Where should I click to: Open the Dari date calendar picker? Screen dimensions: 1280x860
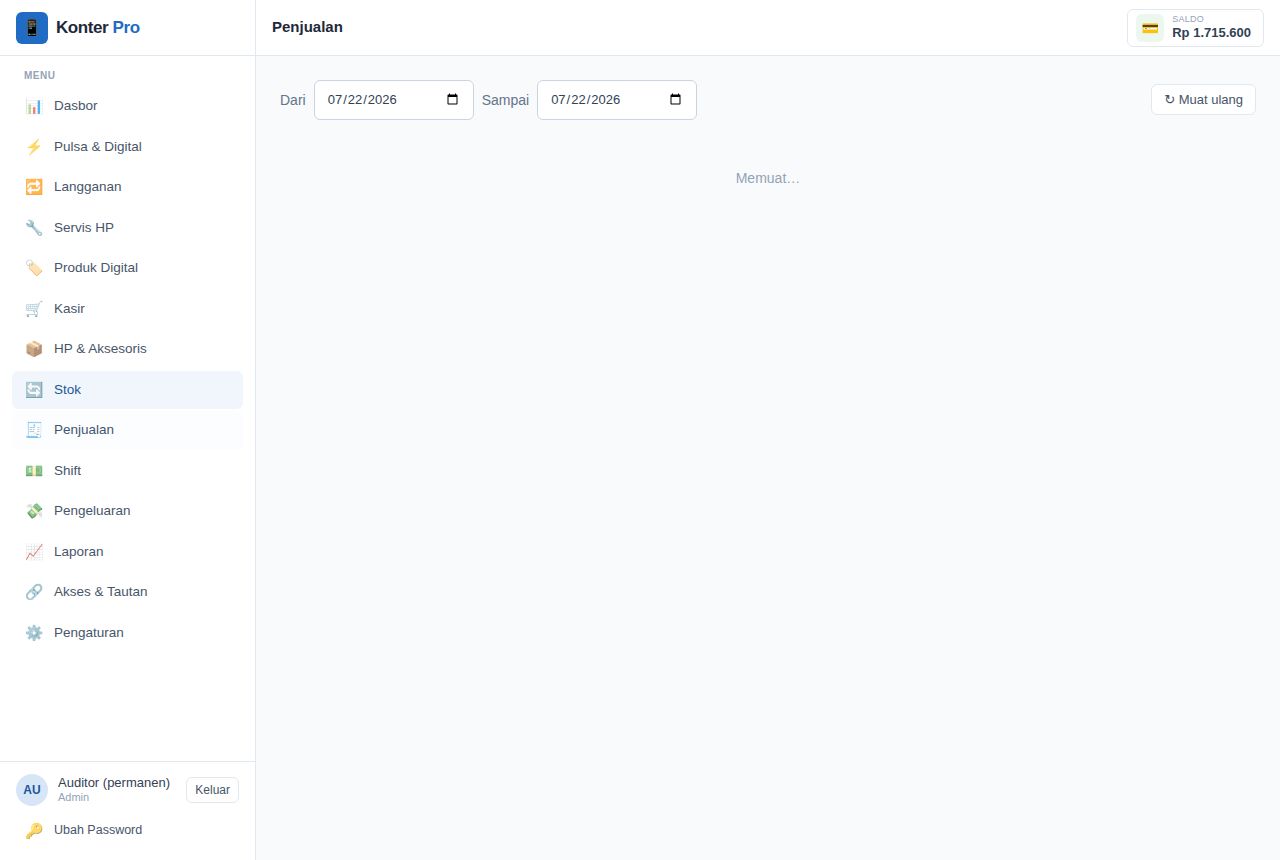coord(452,100)
